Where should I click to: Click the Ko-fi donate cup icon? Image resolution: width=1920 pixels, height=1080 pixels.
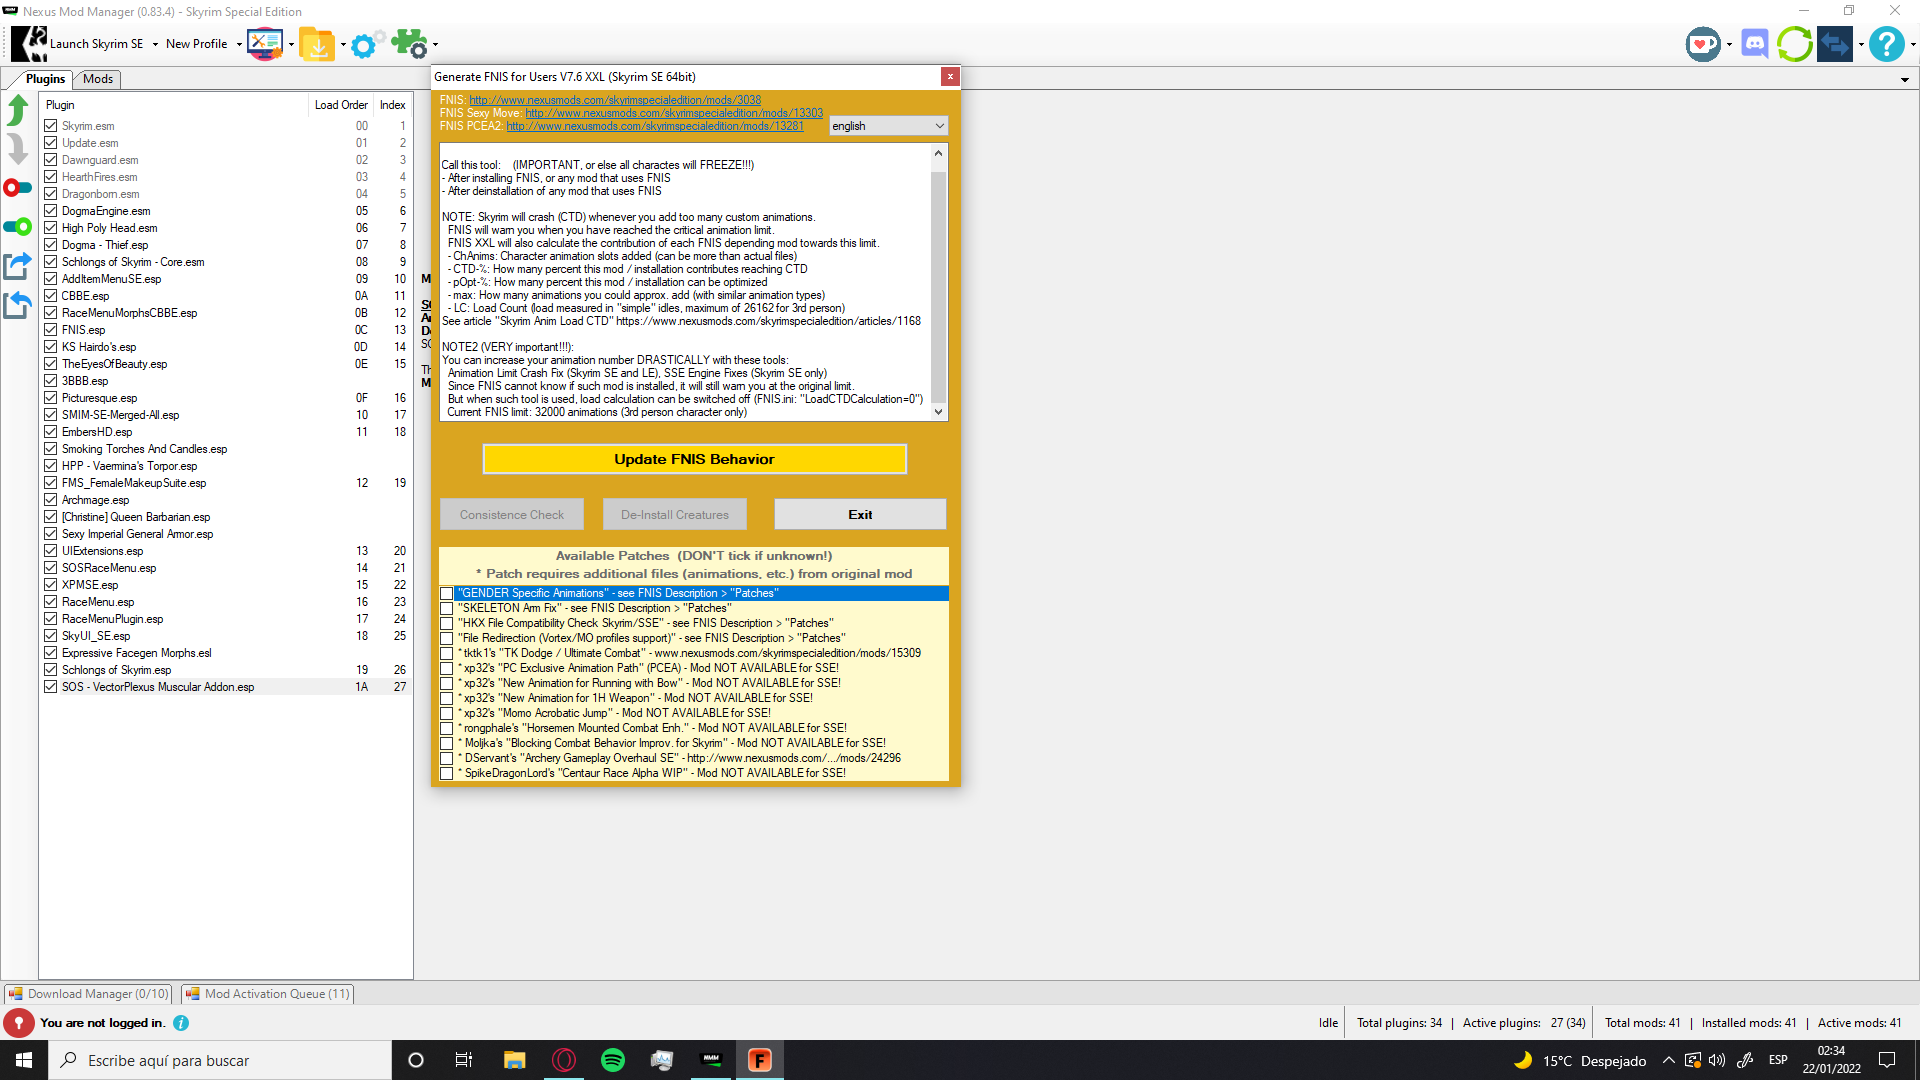coord(1702,44)
